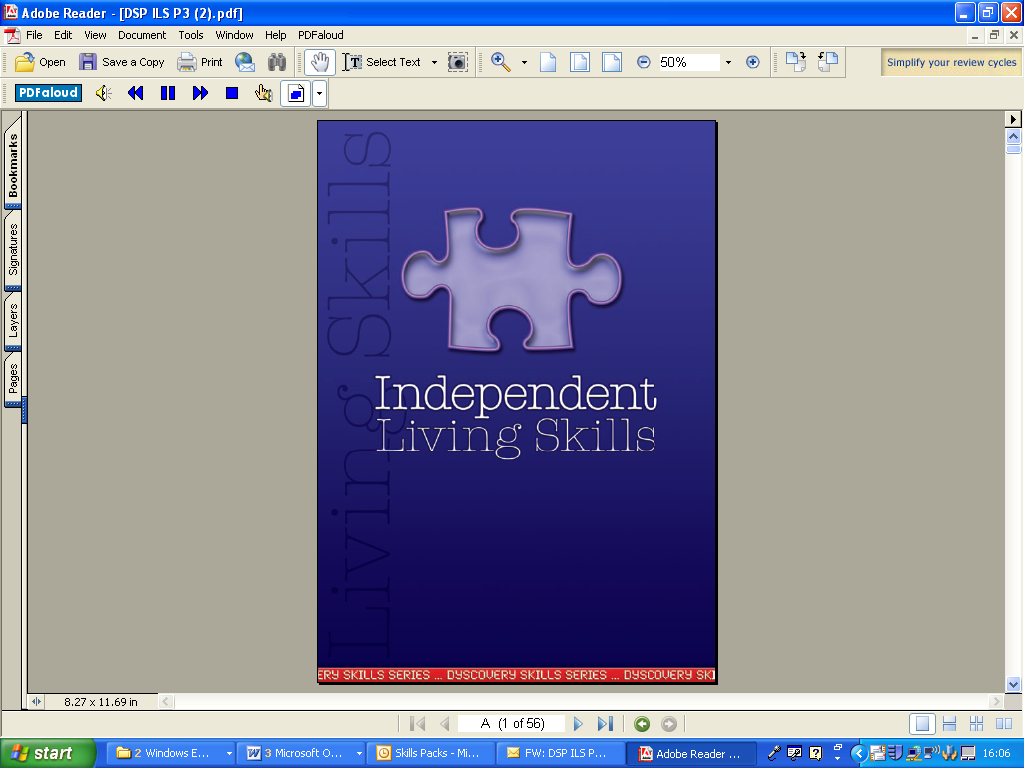
Task: Enable Facing pages layout
Action: point(976,724)
